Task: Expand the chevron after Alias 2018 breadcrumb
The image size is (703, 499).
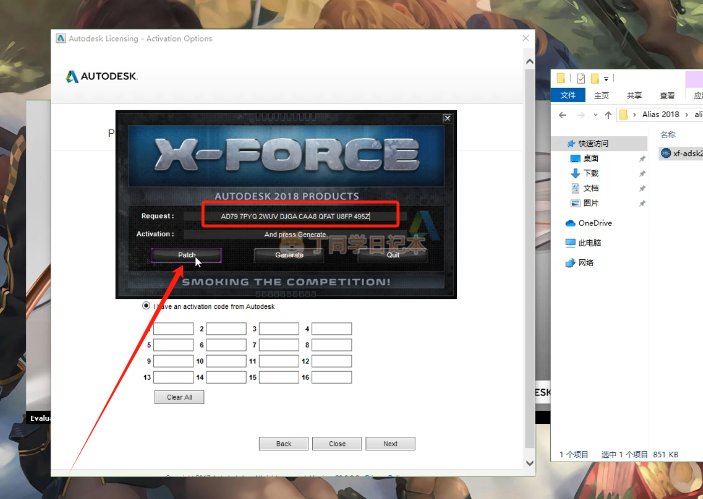Action: (686, 115)
